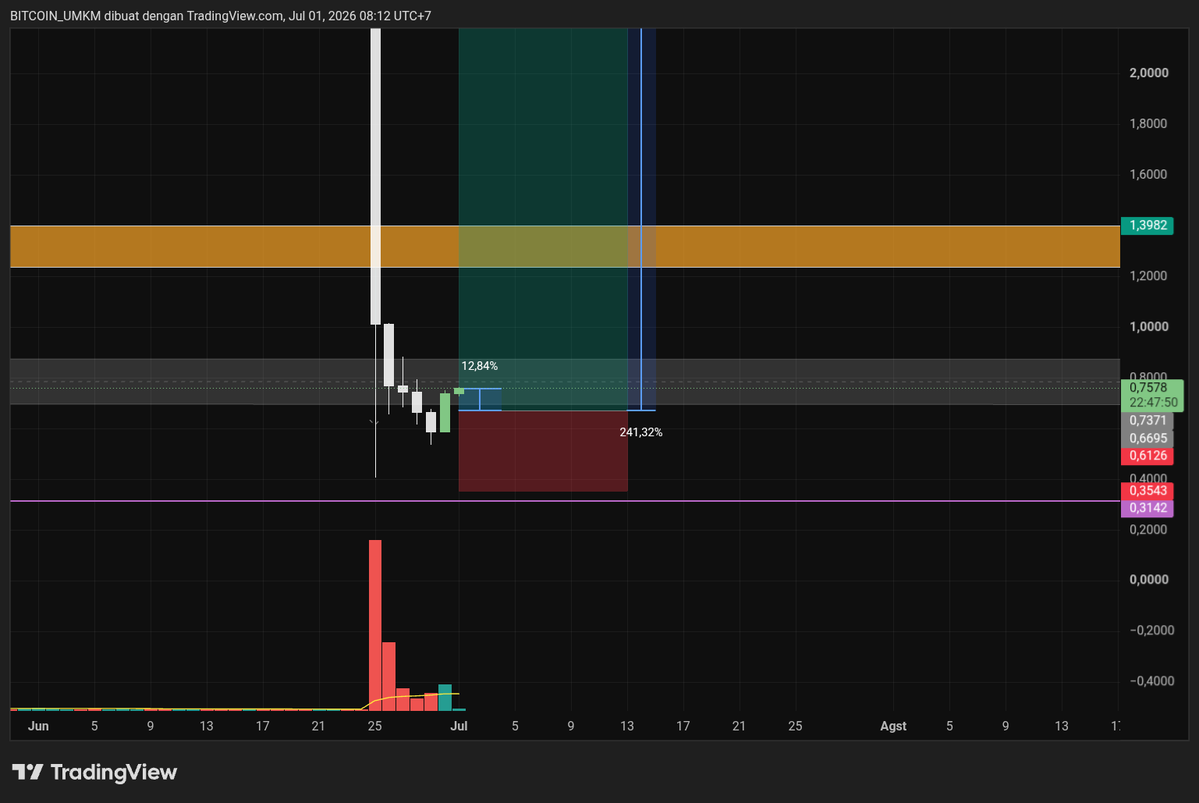1199x803 pixels.
Task: Select the dark red stop-loss zone
Action: pyautogui.click(x=543, y=451)
